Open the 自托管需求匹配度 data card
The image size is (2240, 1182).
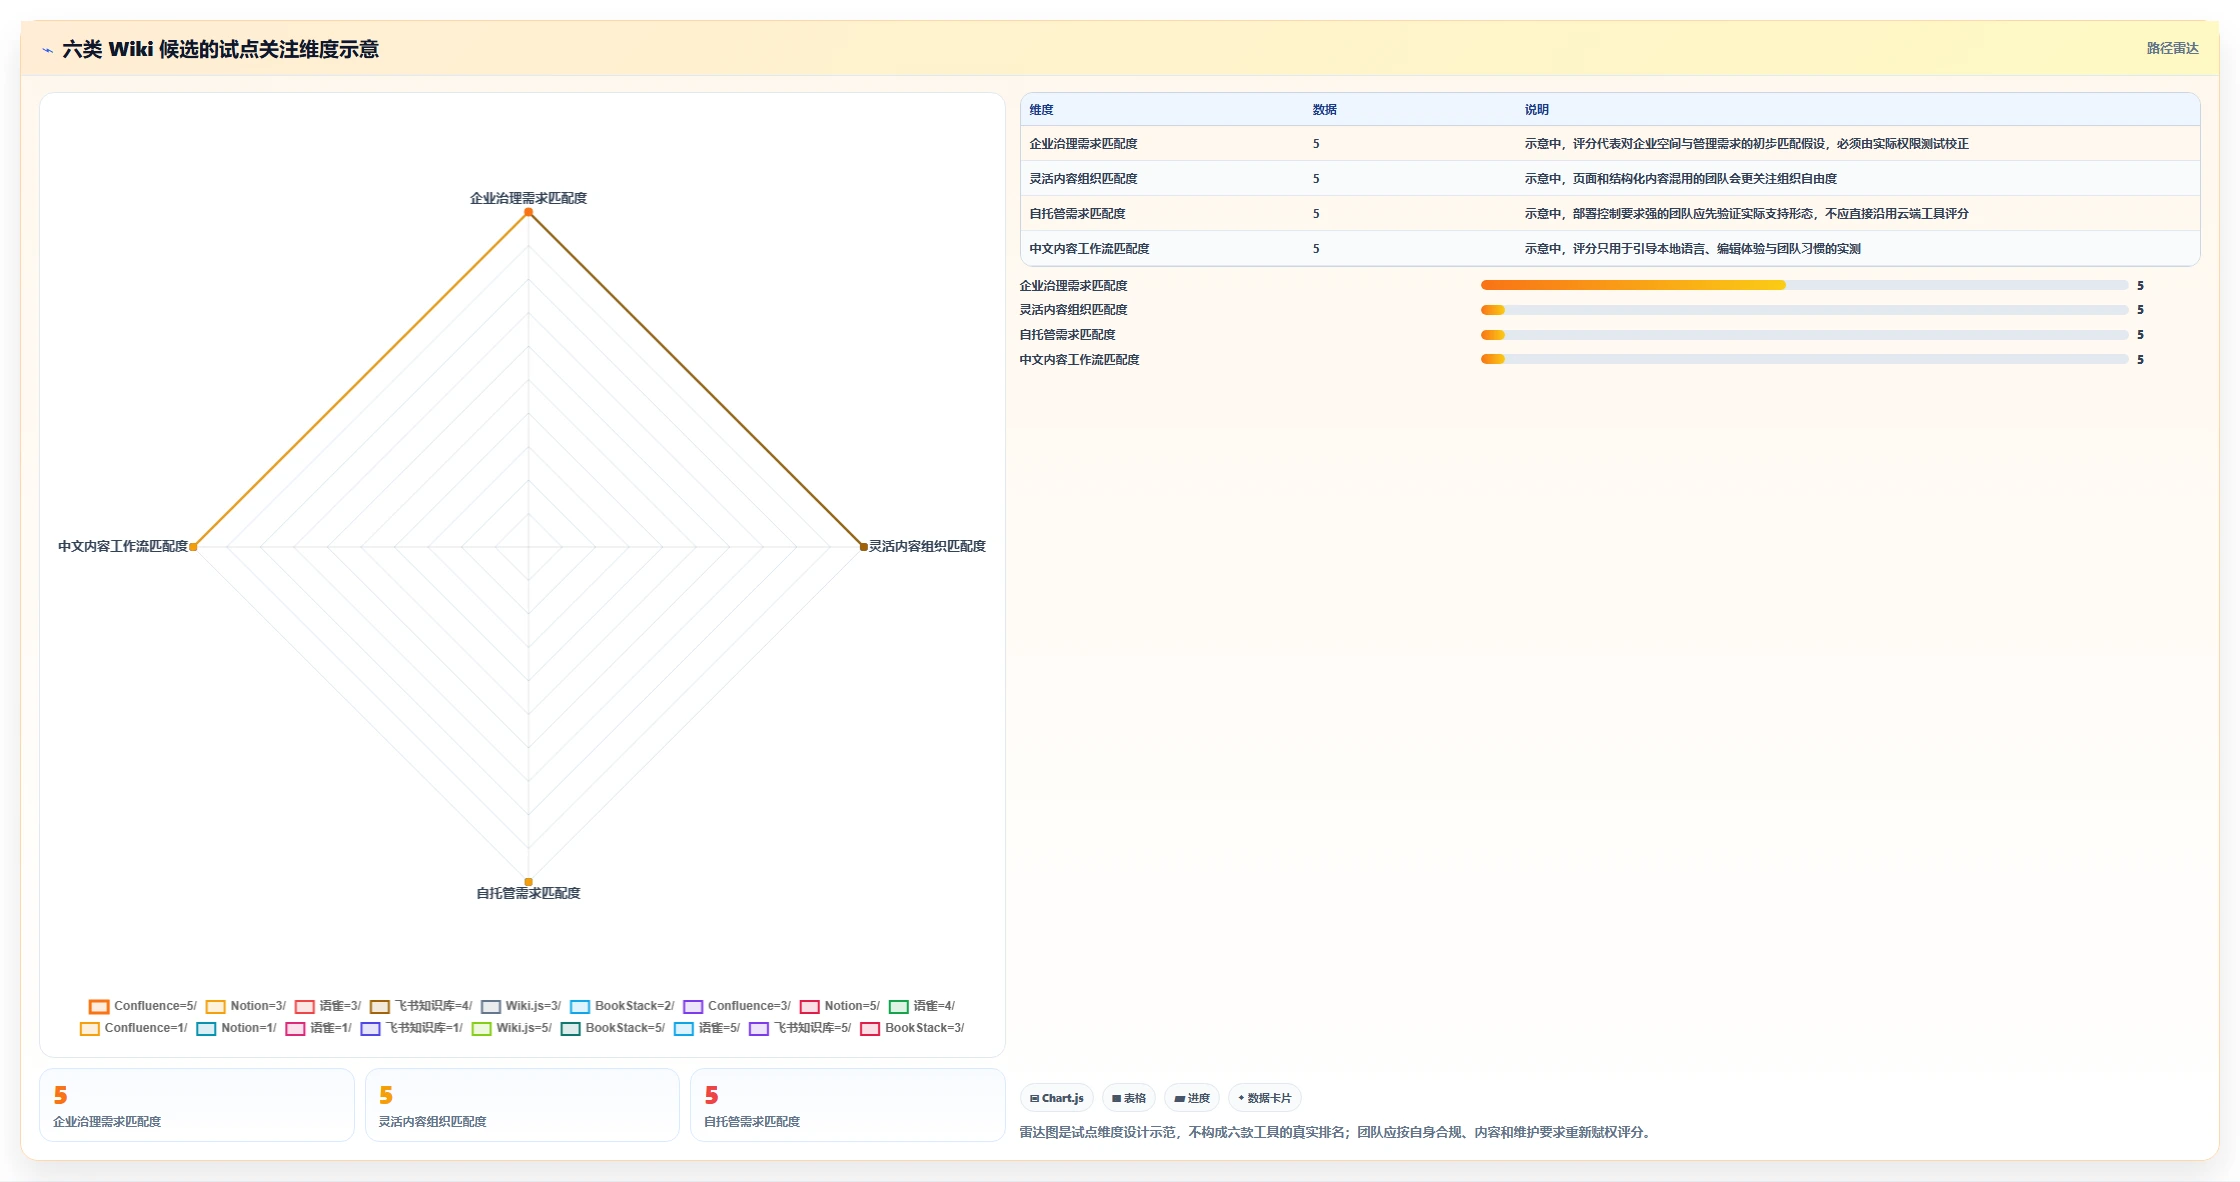pyautogui.click(x=847, y=1105)
